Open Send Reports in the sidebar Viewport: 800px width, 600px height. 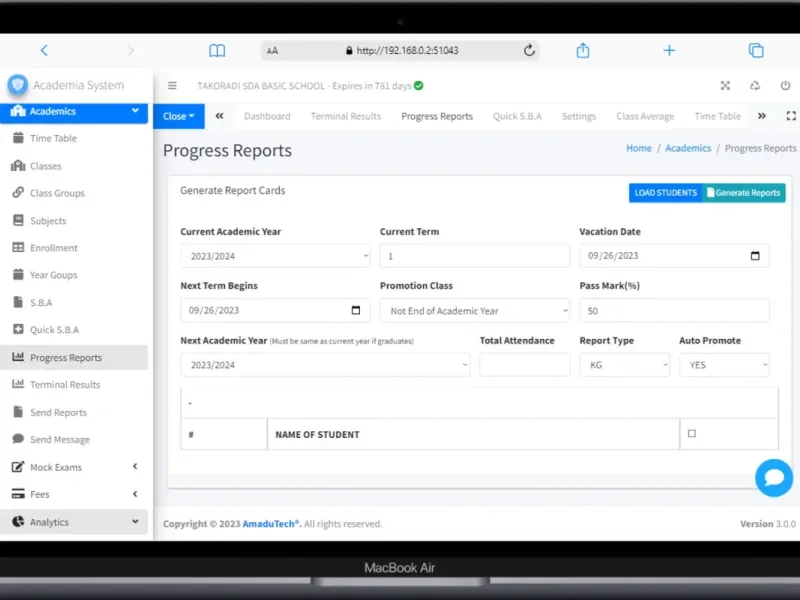[74, 412]
